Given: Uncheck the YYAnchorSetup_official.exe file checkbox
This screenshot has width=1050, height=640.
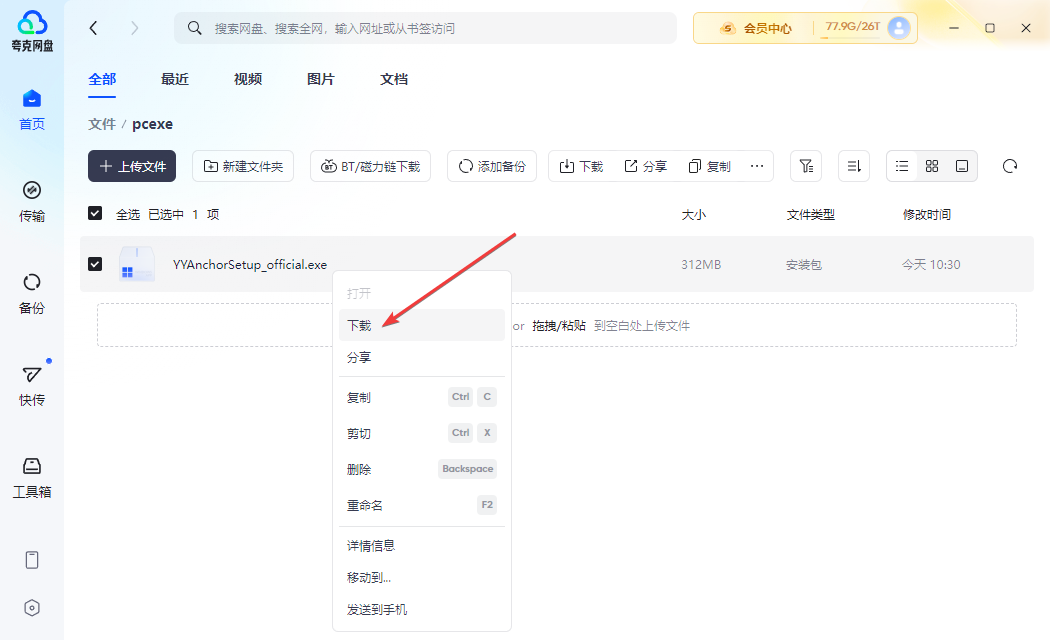Looking at the screenshot, I should pos(95,264).
